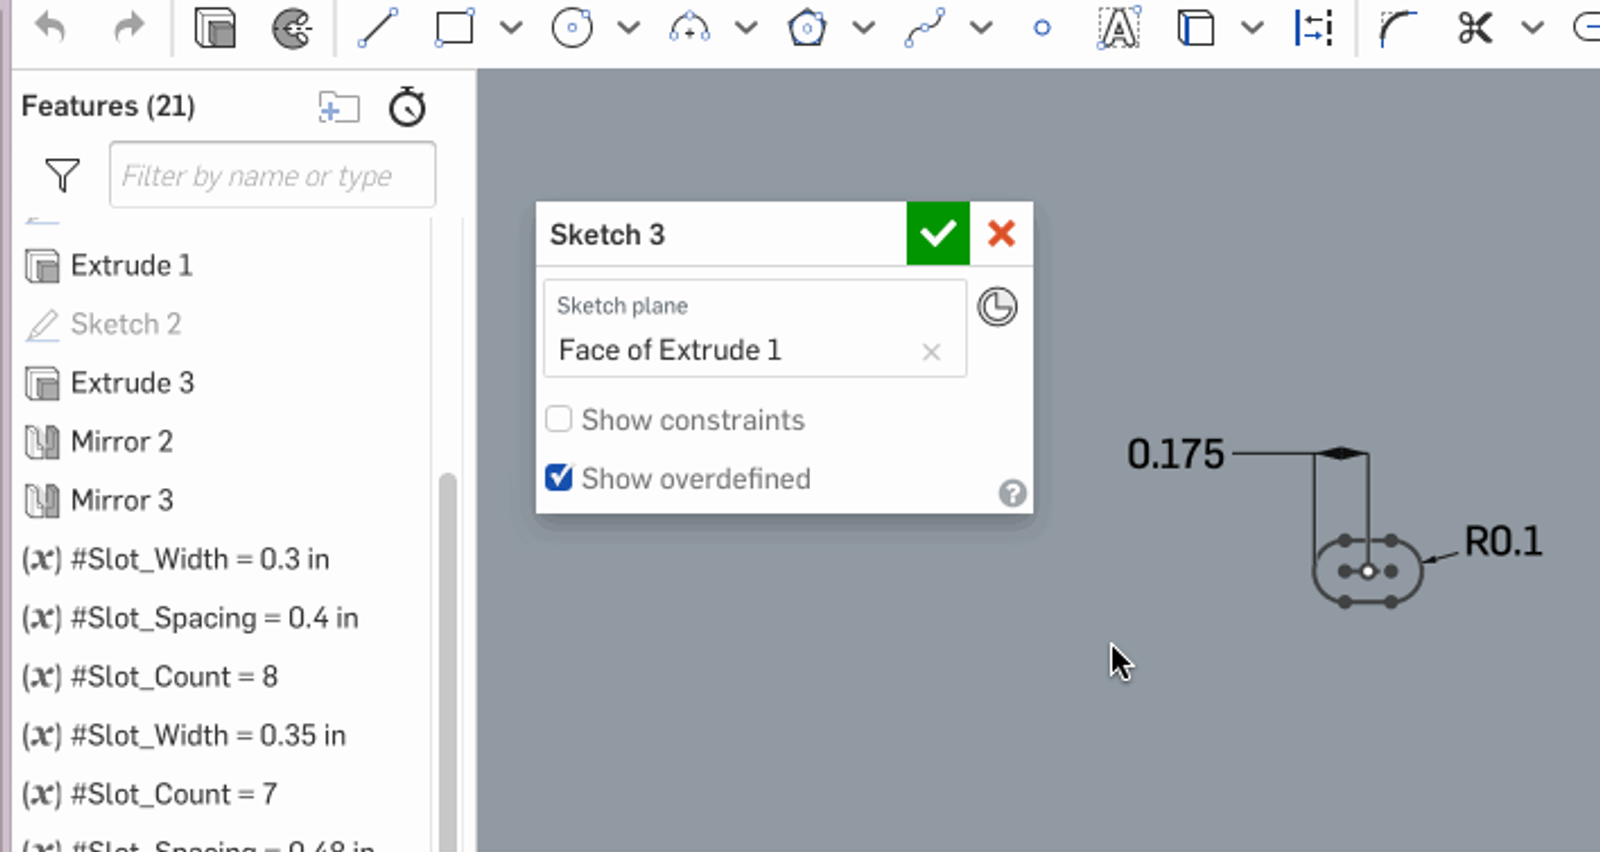Click the feature list vertical scrollbar
The height and width of the screenshot is (852, 1600).
click(x=447, y=650)
